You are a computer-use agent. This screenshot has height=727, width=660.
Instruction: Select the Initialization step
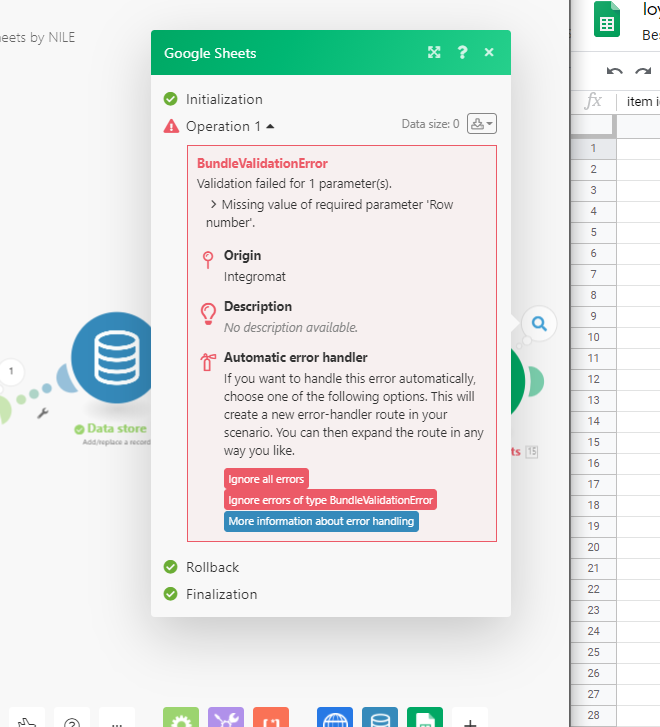[x=224, y=99]
